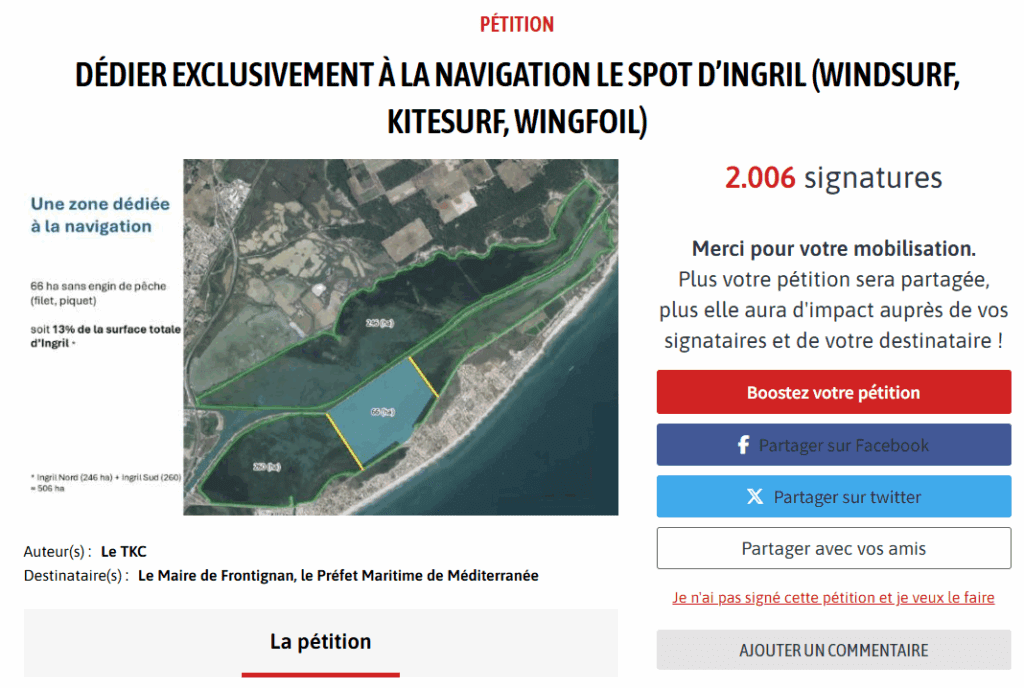Click the 2.006 signatures counter
The height and width of the screenshot is (688, 1024).
click(833, 178)
